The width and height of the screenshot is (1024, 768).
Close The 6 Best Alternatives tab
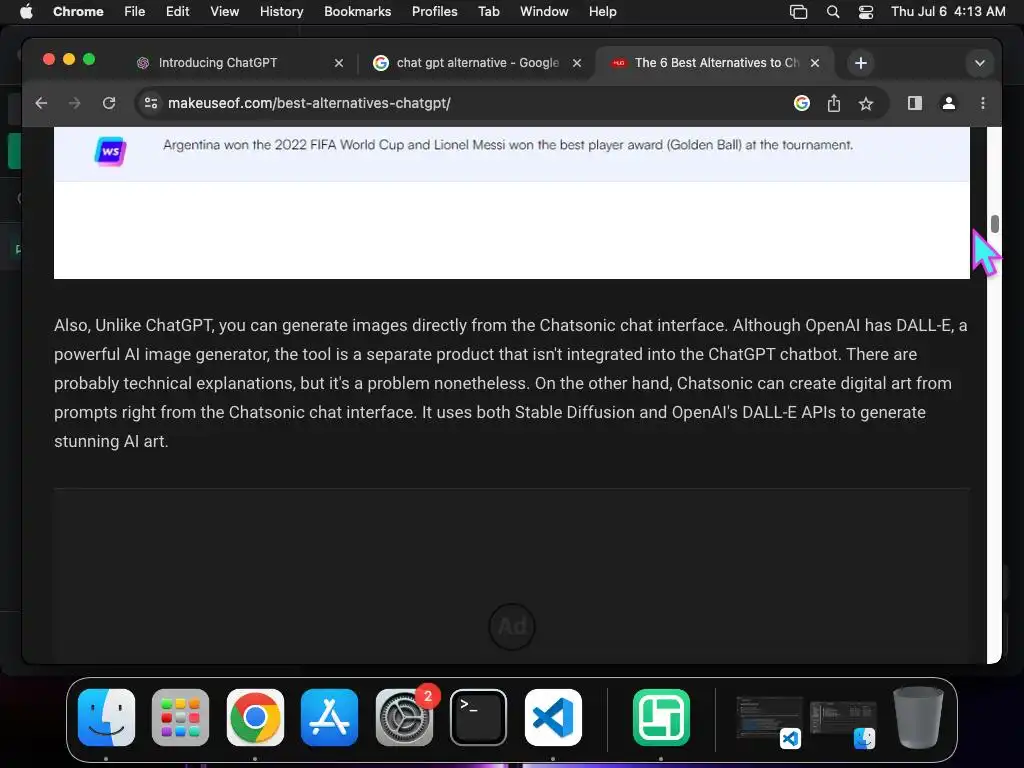tap(815, 63)
